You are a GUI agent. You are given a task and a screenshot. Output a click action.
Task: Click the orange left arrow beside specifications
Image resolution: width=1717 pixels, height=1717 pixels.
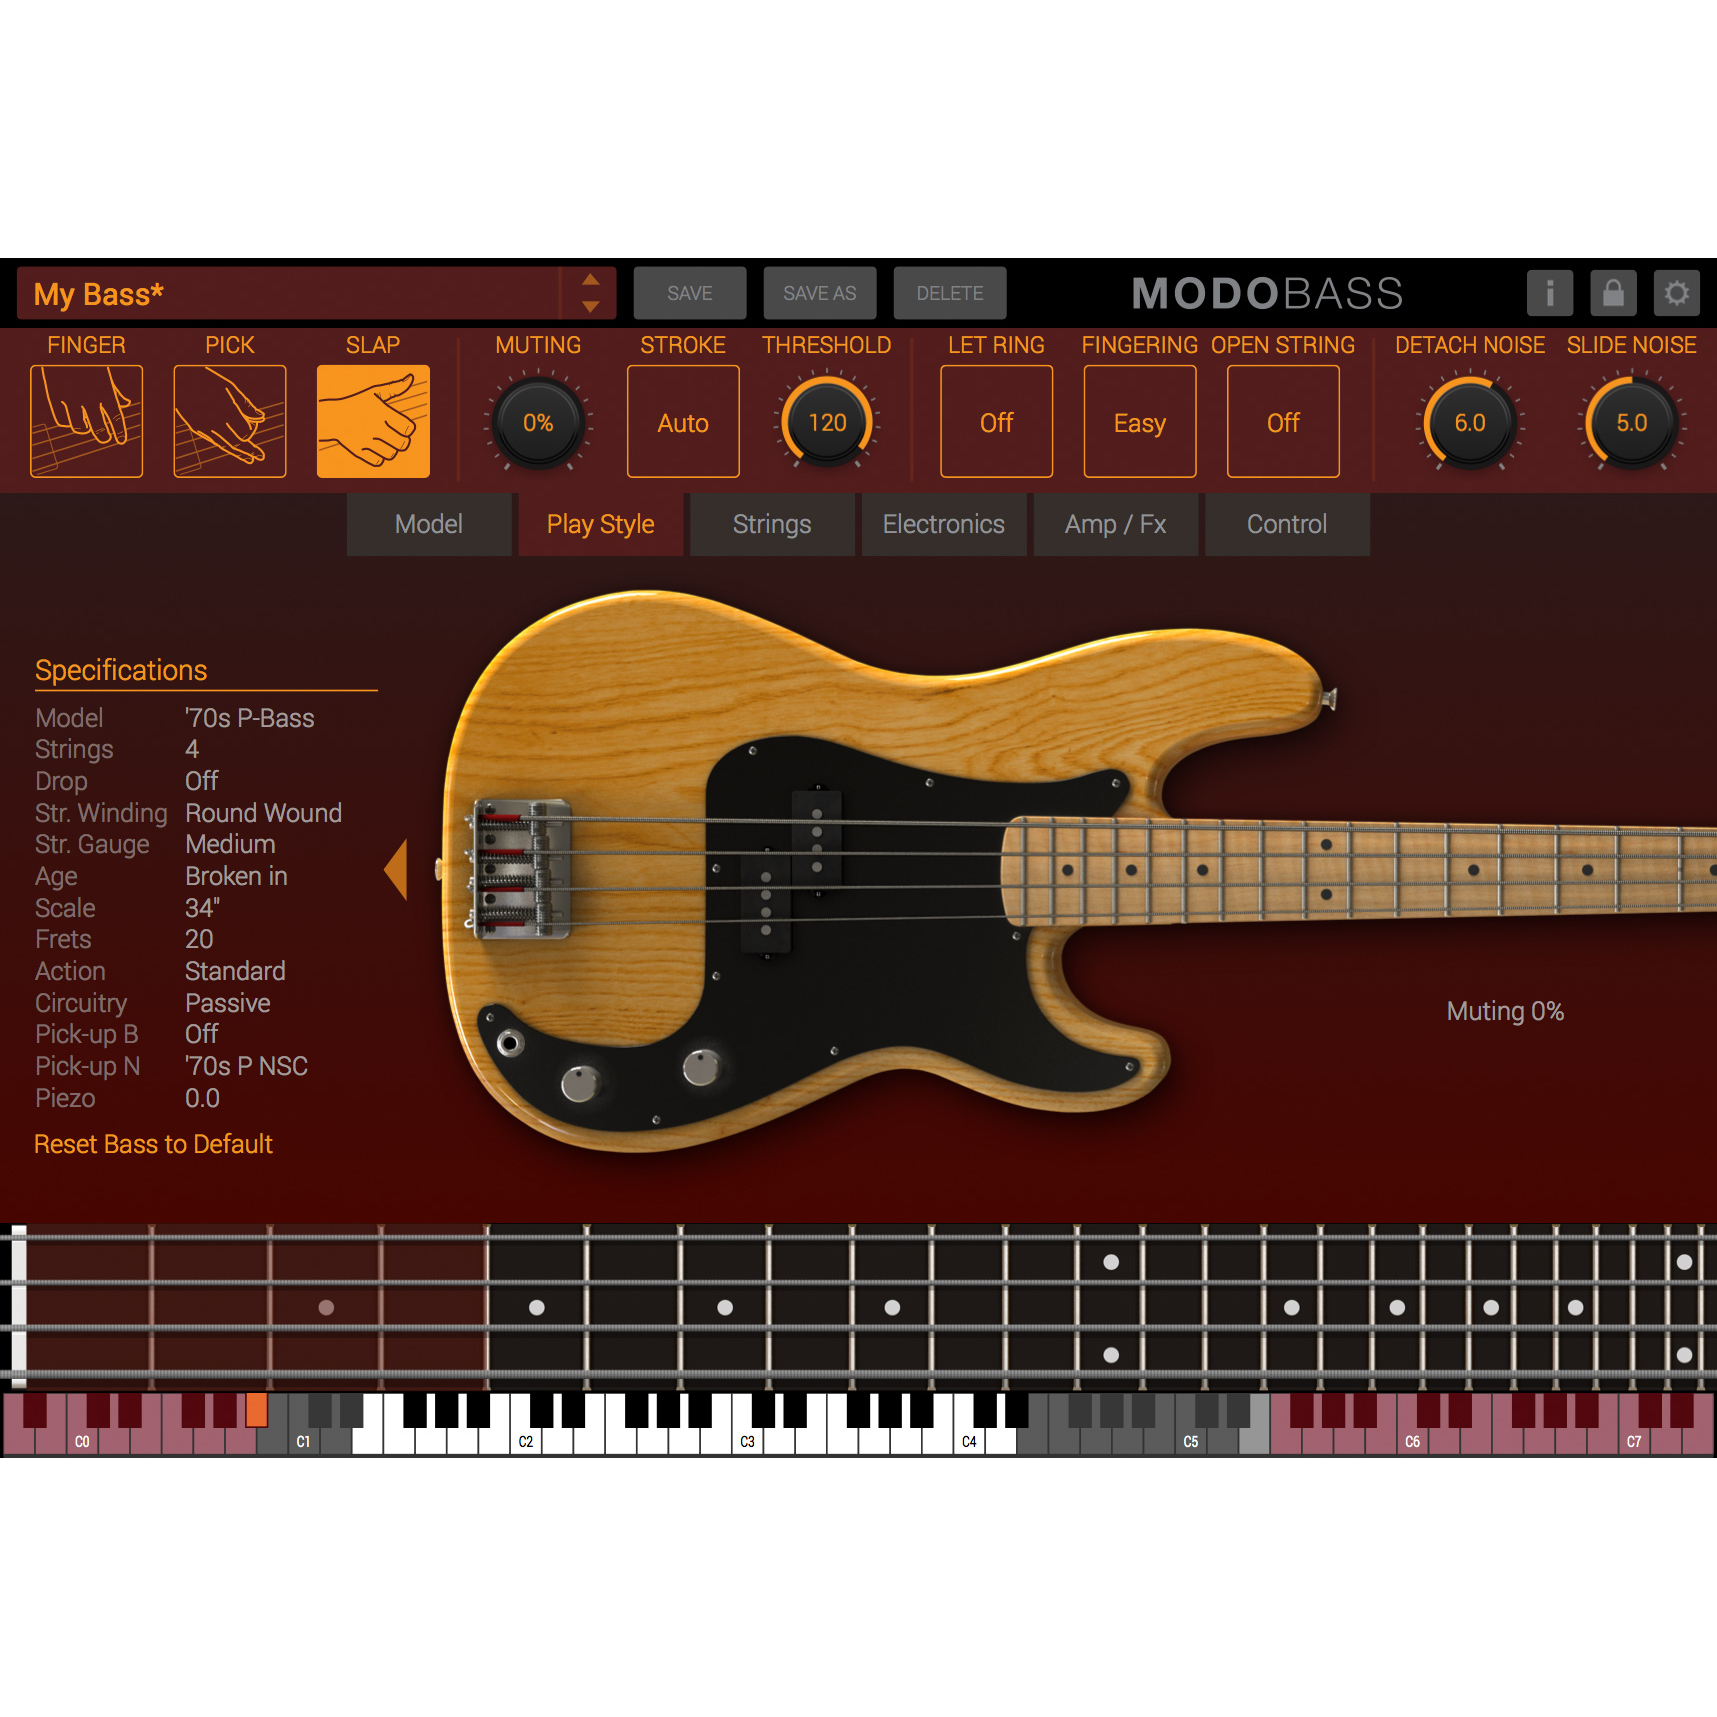[x=396, y=869]
